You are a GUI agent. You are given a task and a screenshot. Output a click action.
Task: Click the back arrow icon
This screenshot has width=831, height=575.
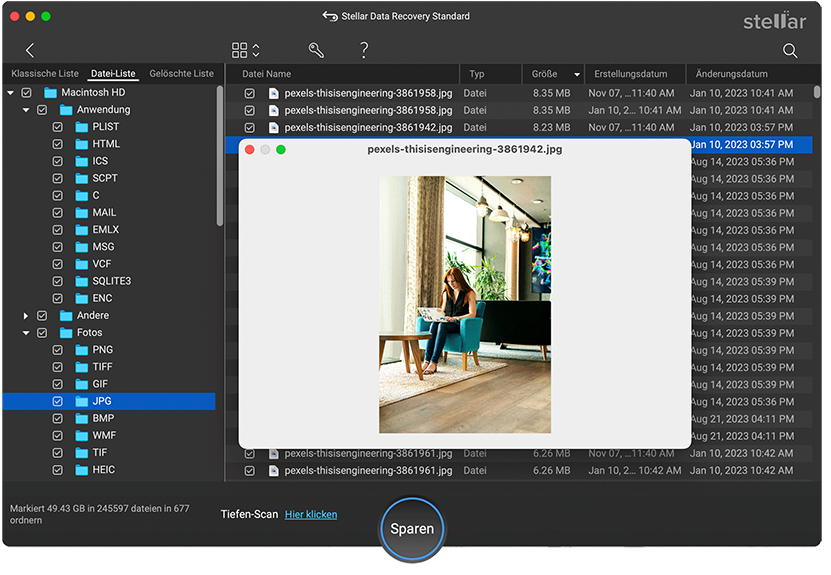(x=30, y=50)
